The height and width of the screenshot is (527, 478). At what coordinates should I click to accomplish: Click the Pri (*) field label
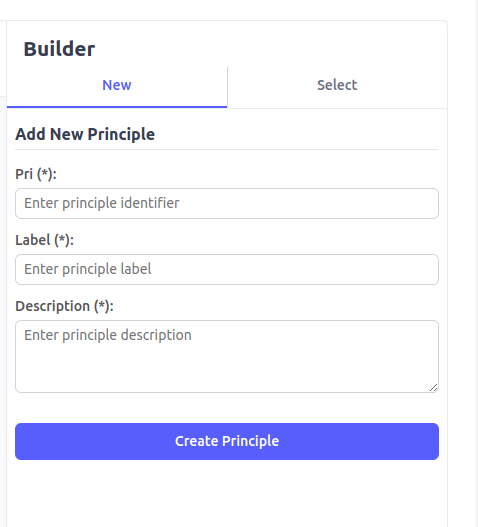36,174
